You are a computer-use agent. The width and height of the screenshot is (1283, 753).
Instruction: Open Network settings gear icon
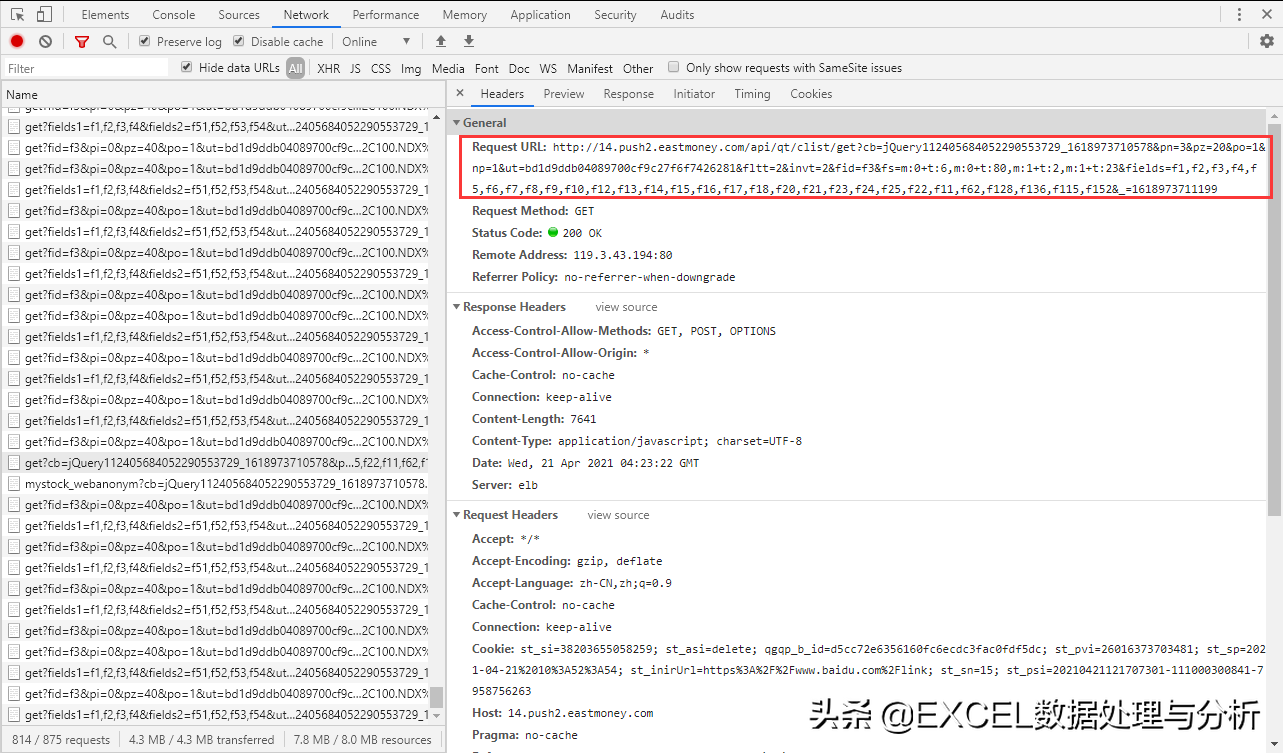[x=1267, y=41]
